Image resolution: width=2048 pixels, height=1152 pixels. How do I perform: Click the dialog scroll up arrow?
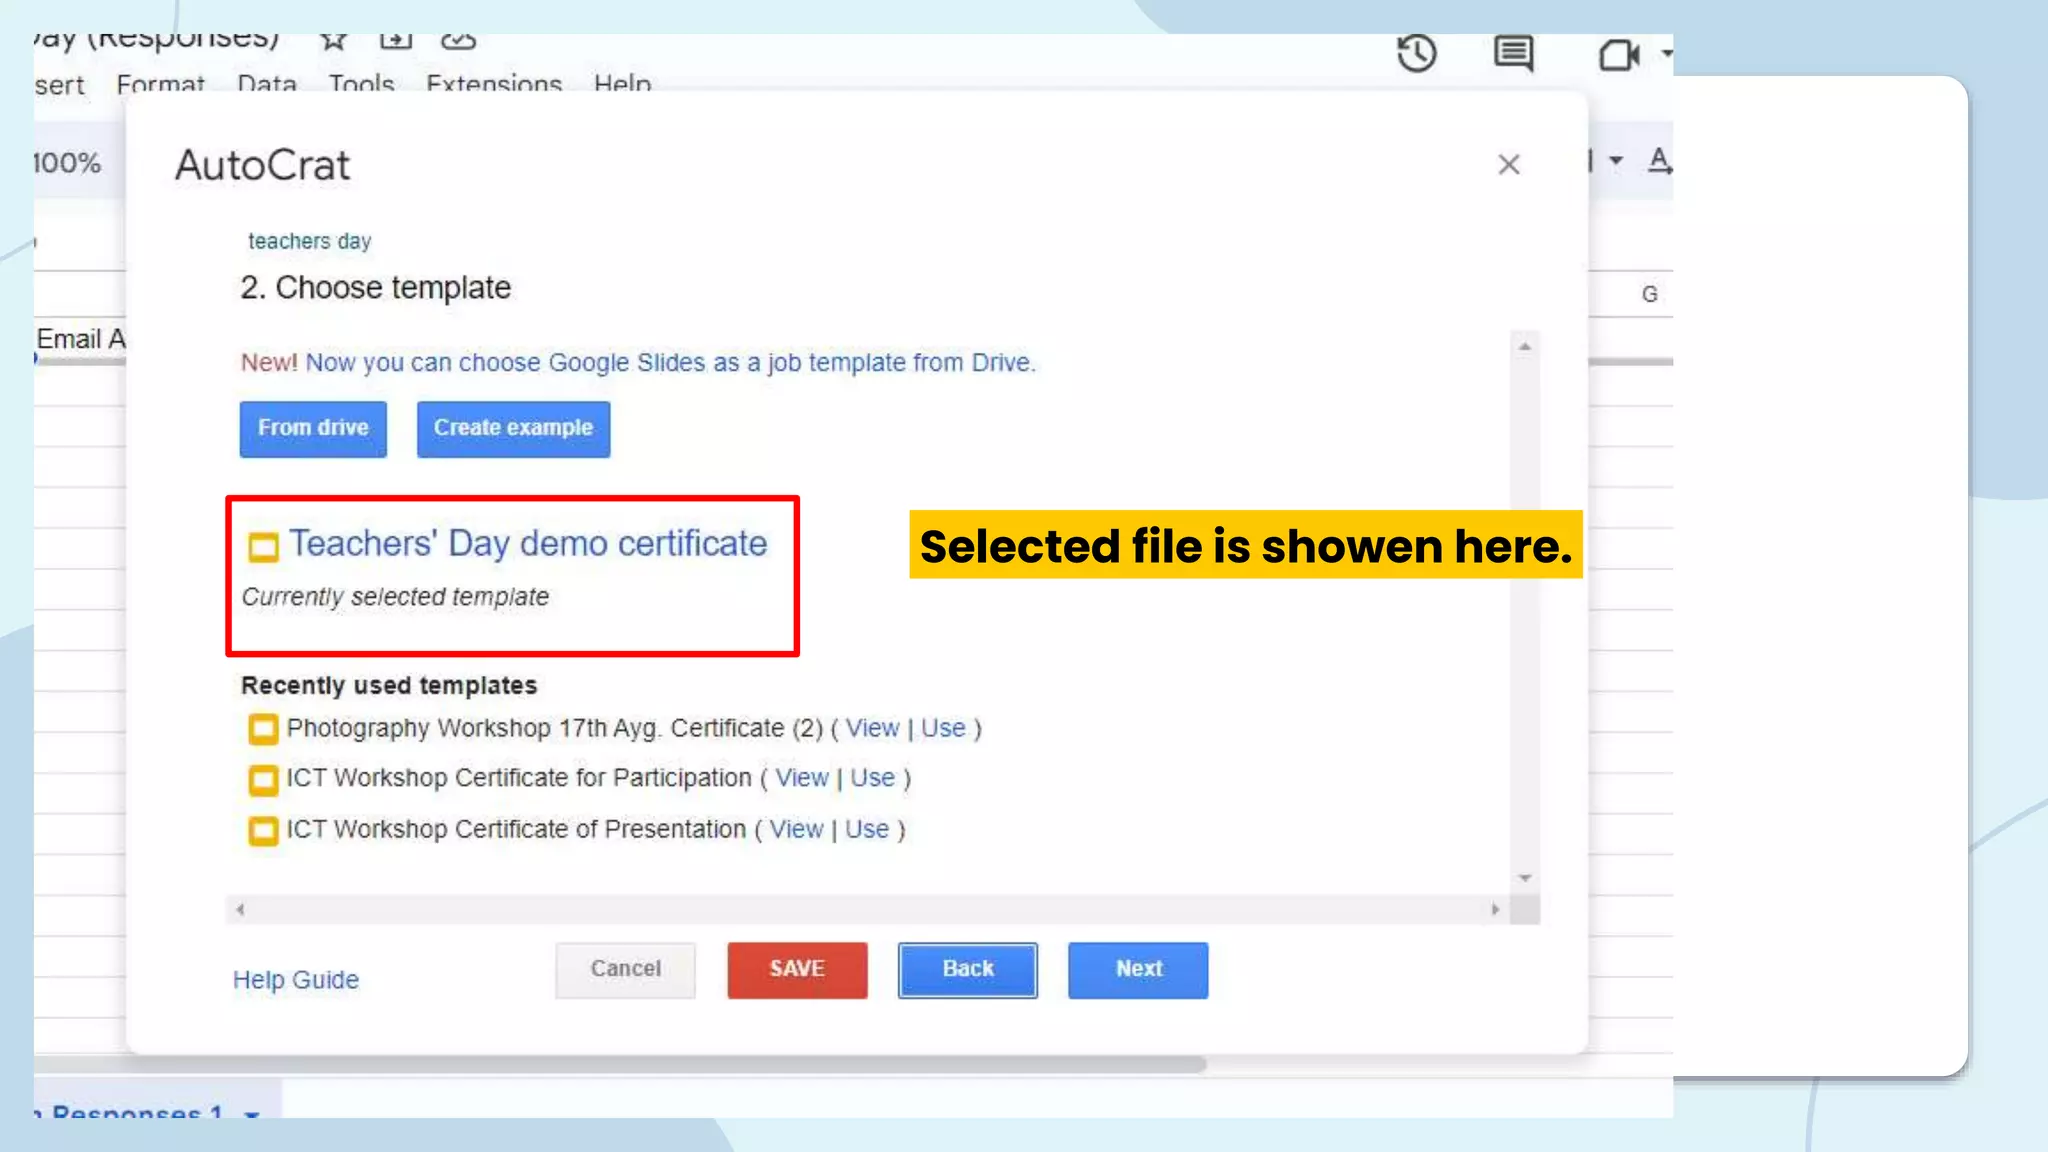1525,346
